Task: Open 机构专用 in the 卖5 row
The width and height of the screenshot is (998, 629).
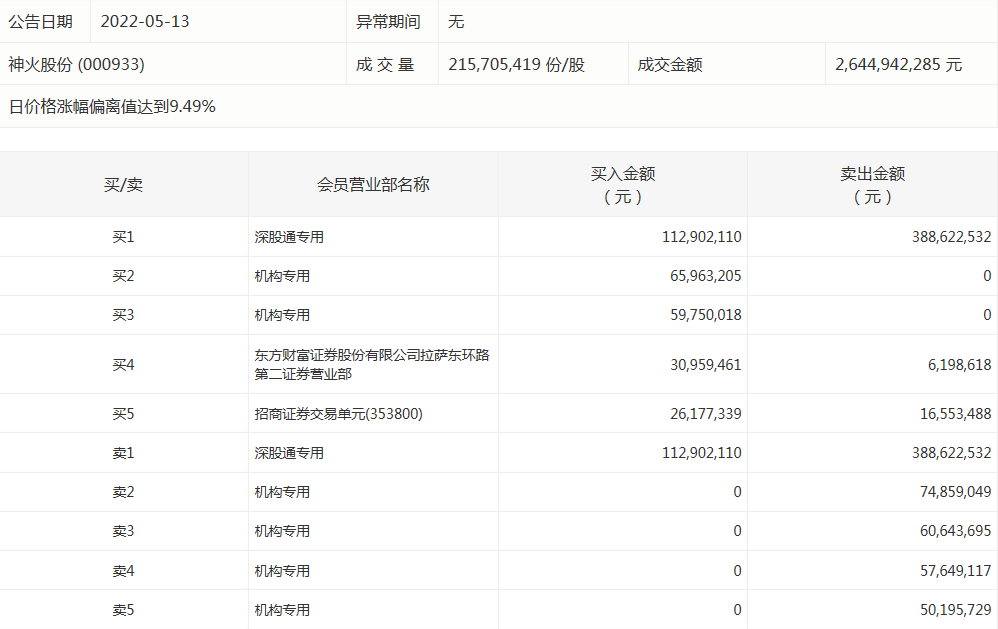Action: click(282, 610)
